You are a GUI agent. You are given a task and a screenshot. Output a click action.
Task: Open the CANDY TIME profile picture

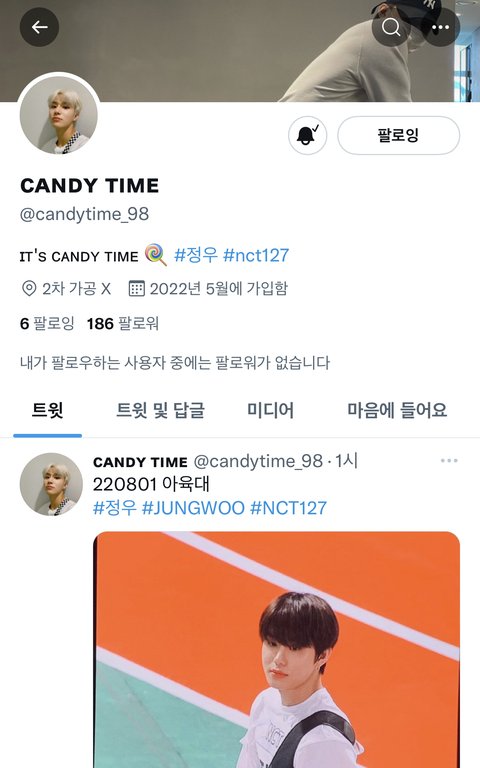pos(59,115)
